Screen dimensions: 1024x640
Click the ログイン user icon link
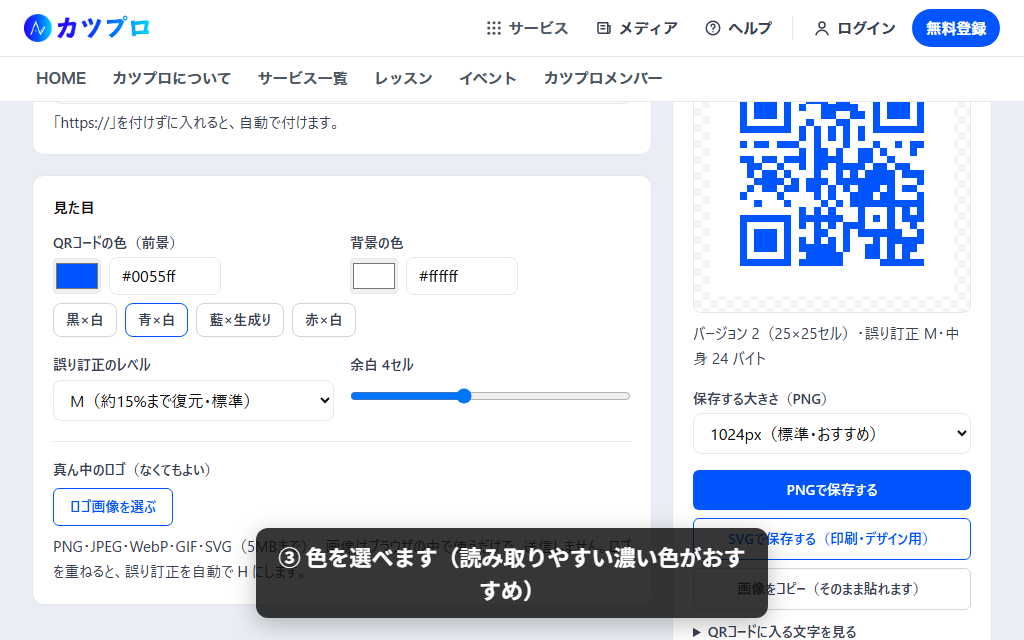pos(854,28)
